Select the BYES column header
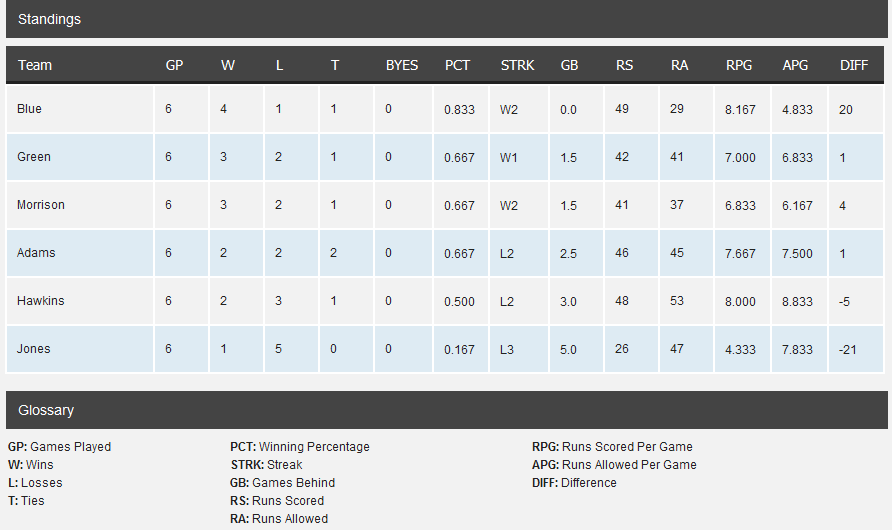 402,65
